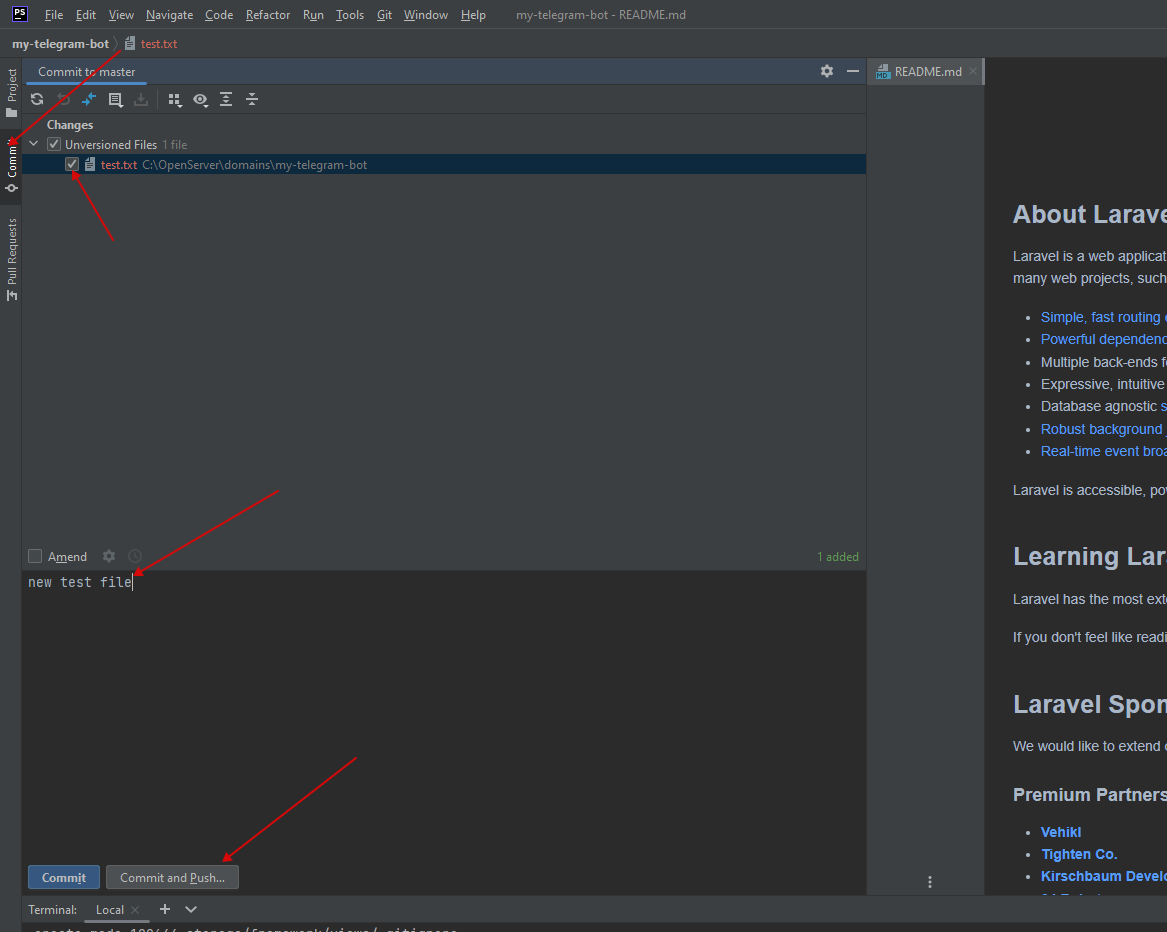1167x932 pixels.
Task: Click the Refresh changes icon
Action: (x=36, y=99)
